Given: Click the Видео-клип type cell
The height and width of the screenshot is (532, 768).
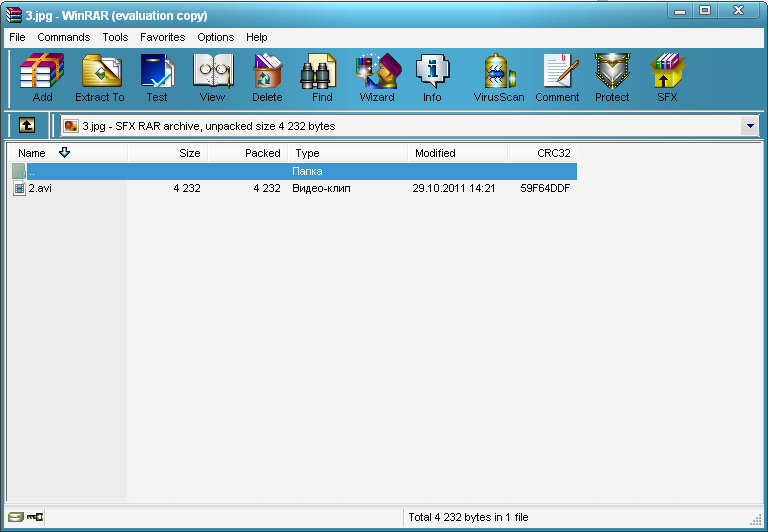Looking at the screenshot, I should (x=321, y=188).
